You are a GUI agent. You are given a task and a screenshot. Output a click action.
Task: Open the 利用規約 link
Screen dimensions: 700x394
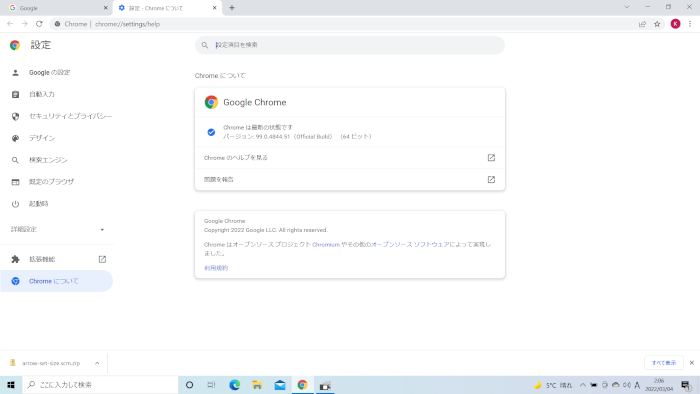[216, 268]
